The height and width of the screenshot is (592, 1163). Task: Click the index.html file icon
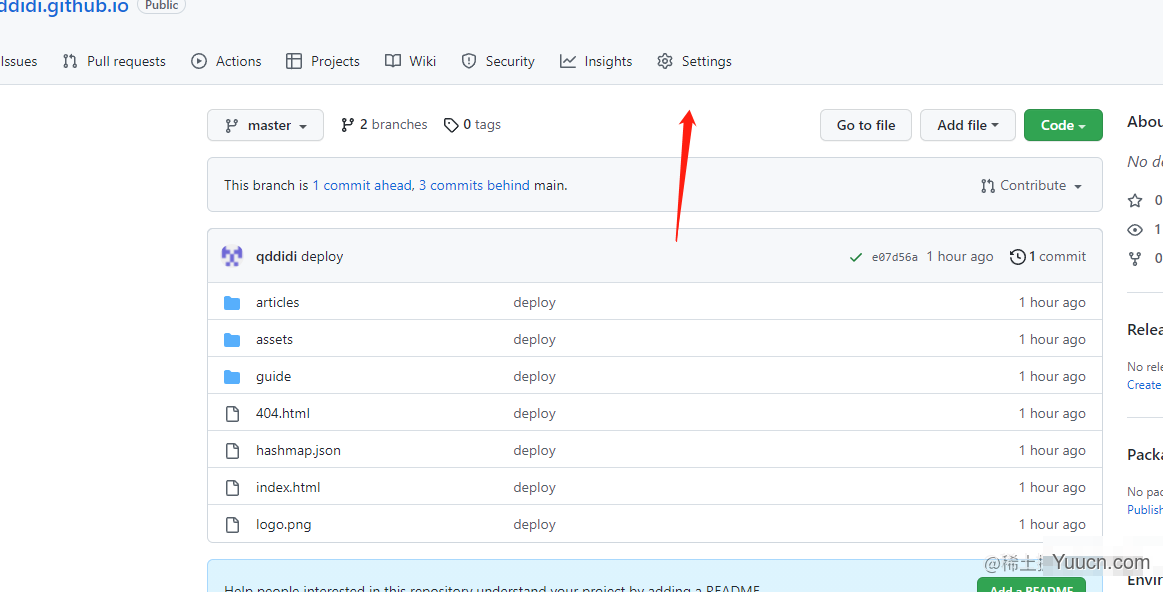click(232, 488)
